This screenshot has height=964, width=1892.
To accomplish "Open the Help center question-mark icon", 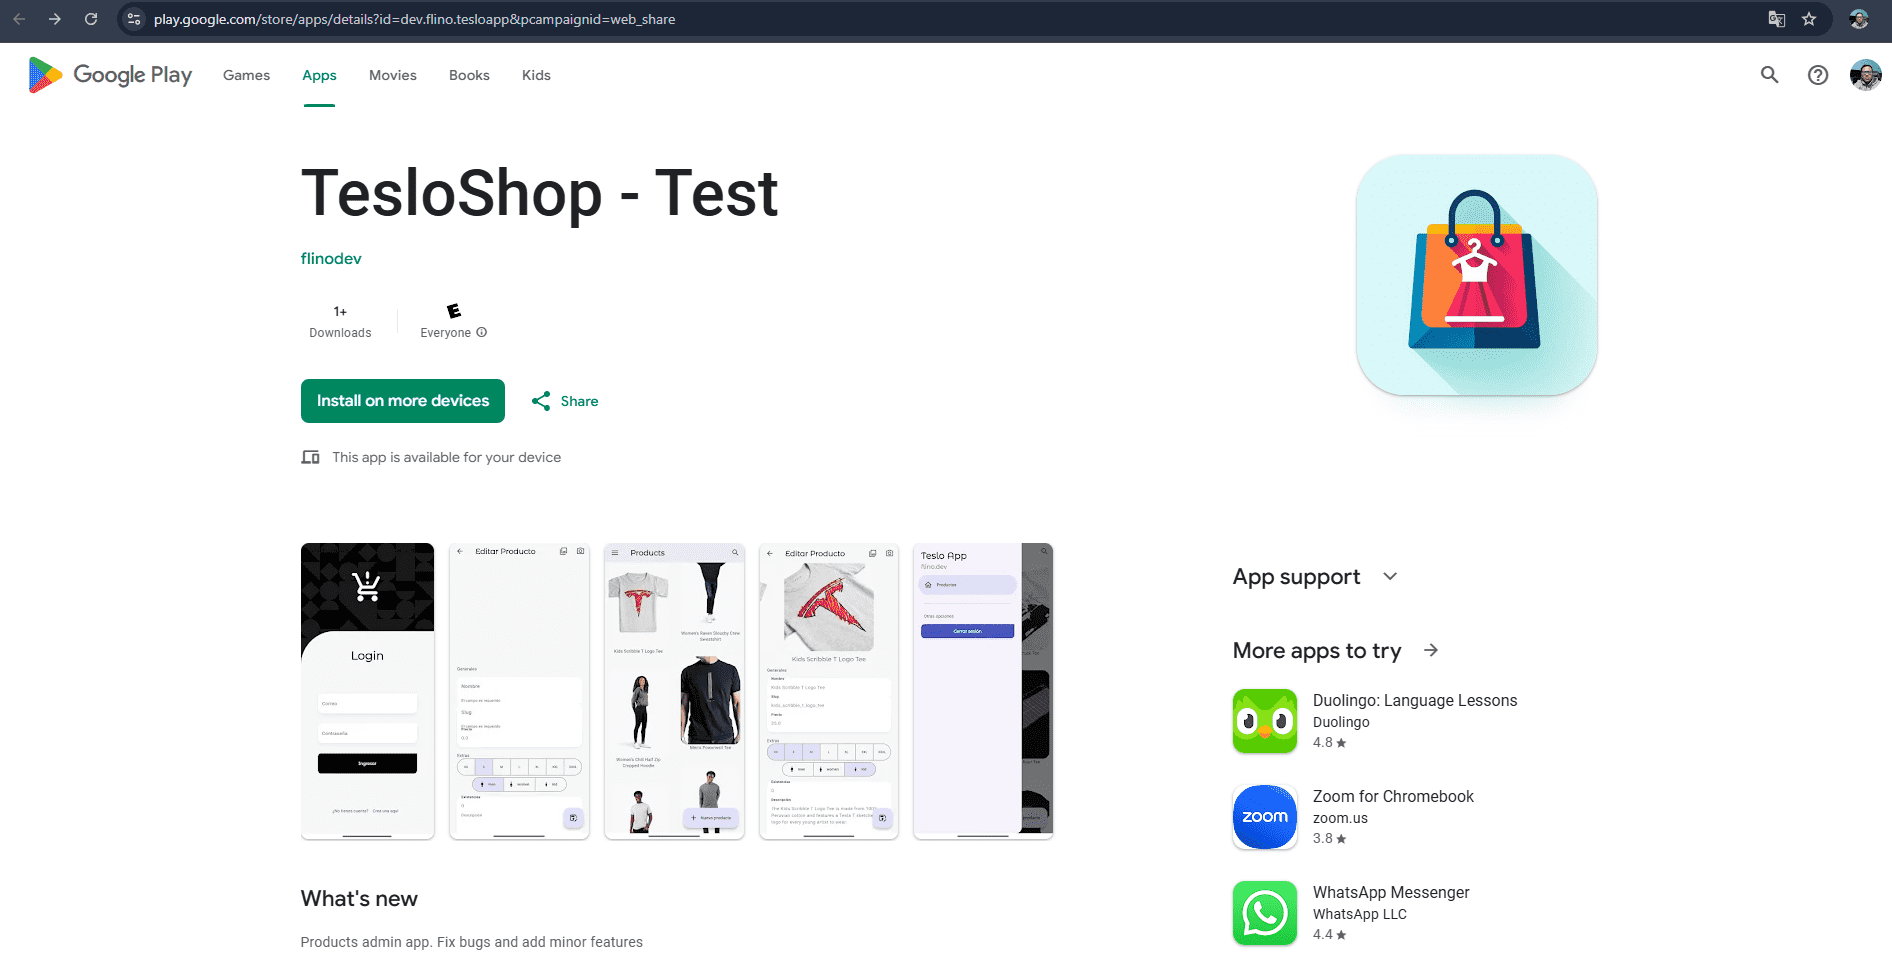I will (1818, 75).
